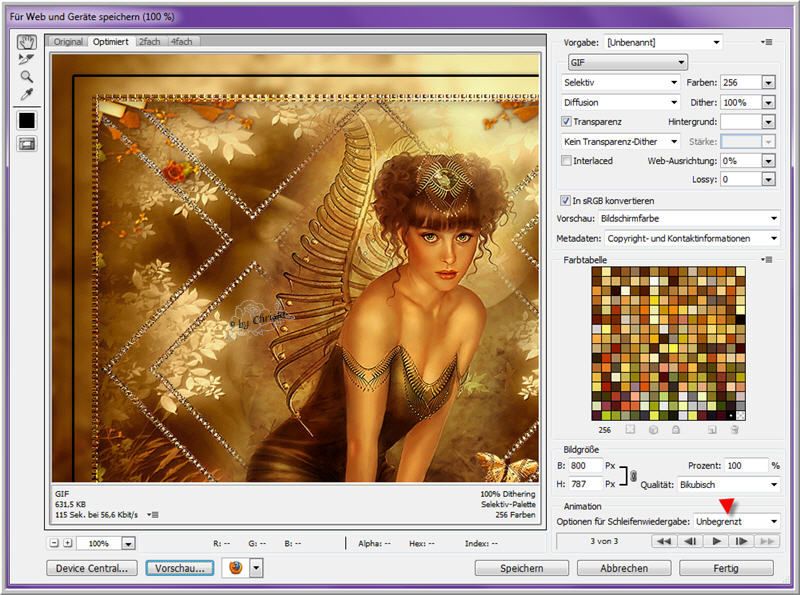Image resolution: width=800 pixels, height=595 pixels.
Task: Open the Vorgabe preset dropdown
Action: (663, 42)
